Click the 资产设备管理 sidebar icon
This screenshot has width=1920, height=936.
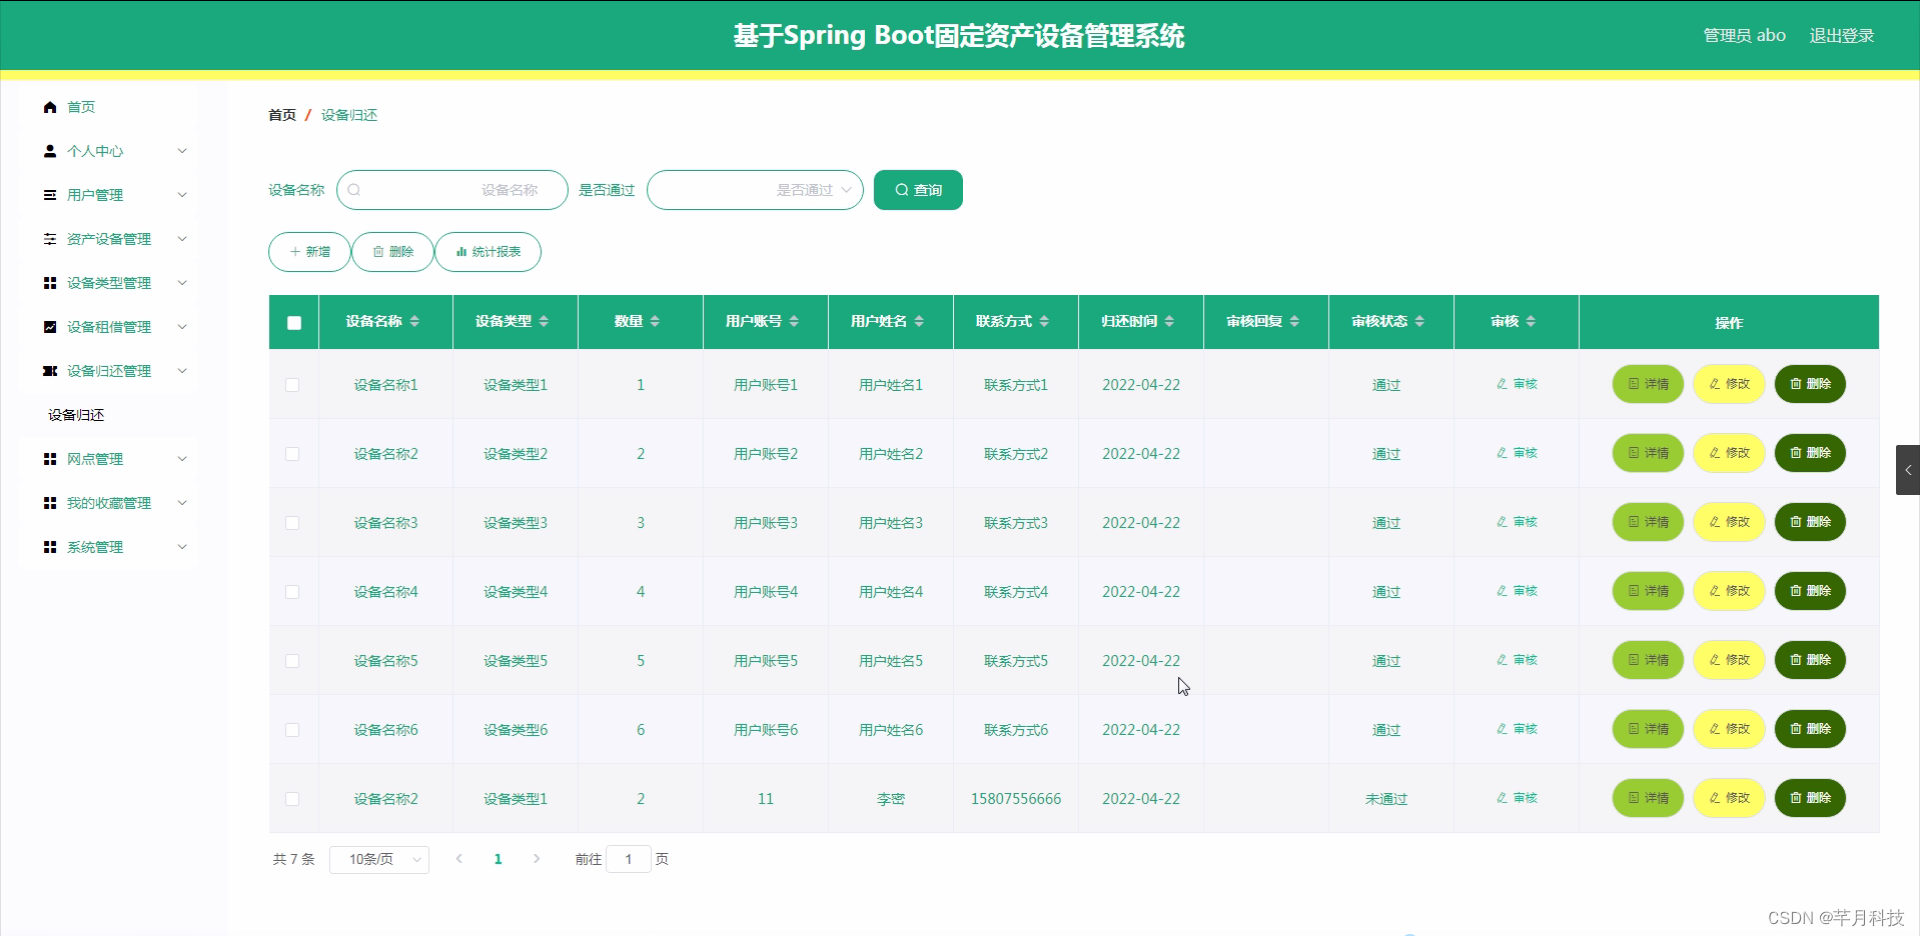pyautogui.click(x=49, y=239)
